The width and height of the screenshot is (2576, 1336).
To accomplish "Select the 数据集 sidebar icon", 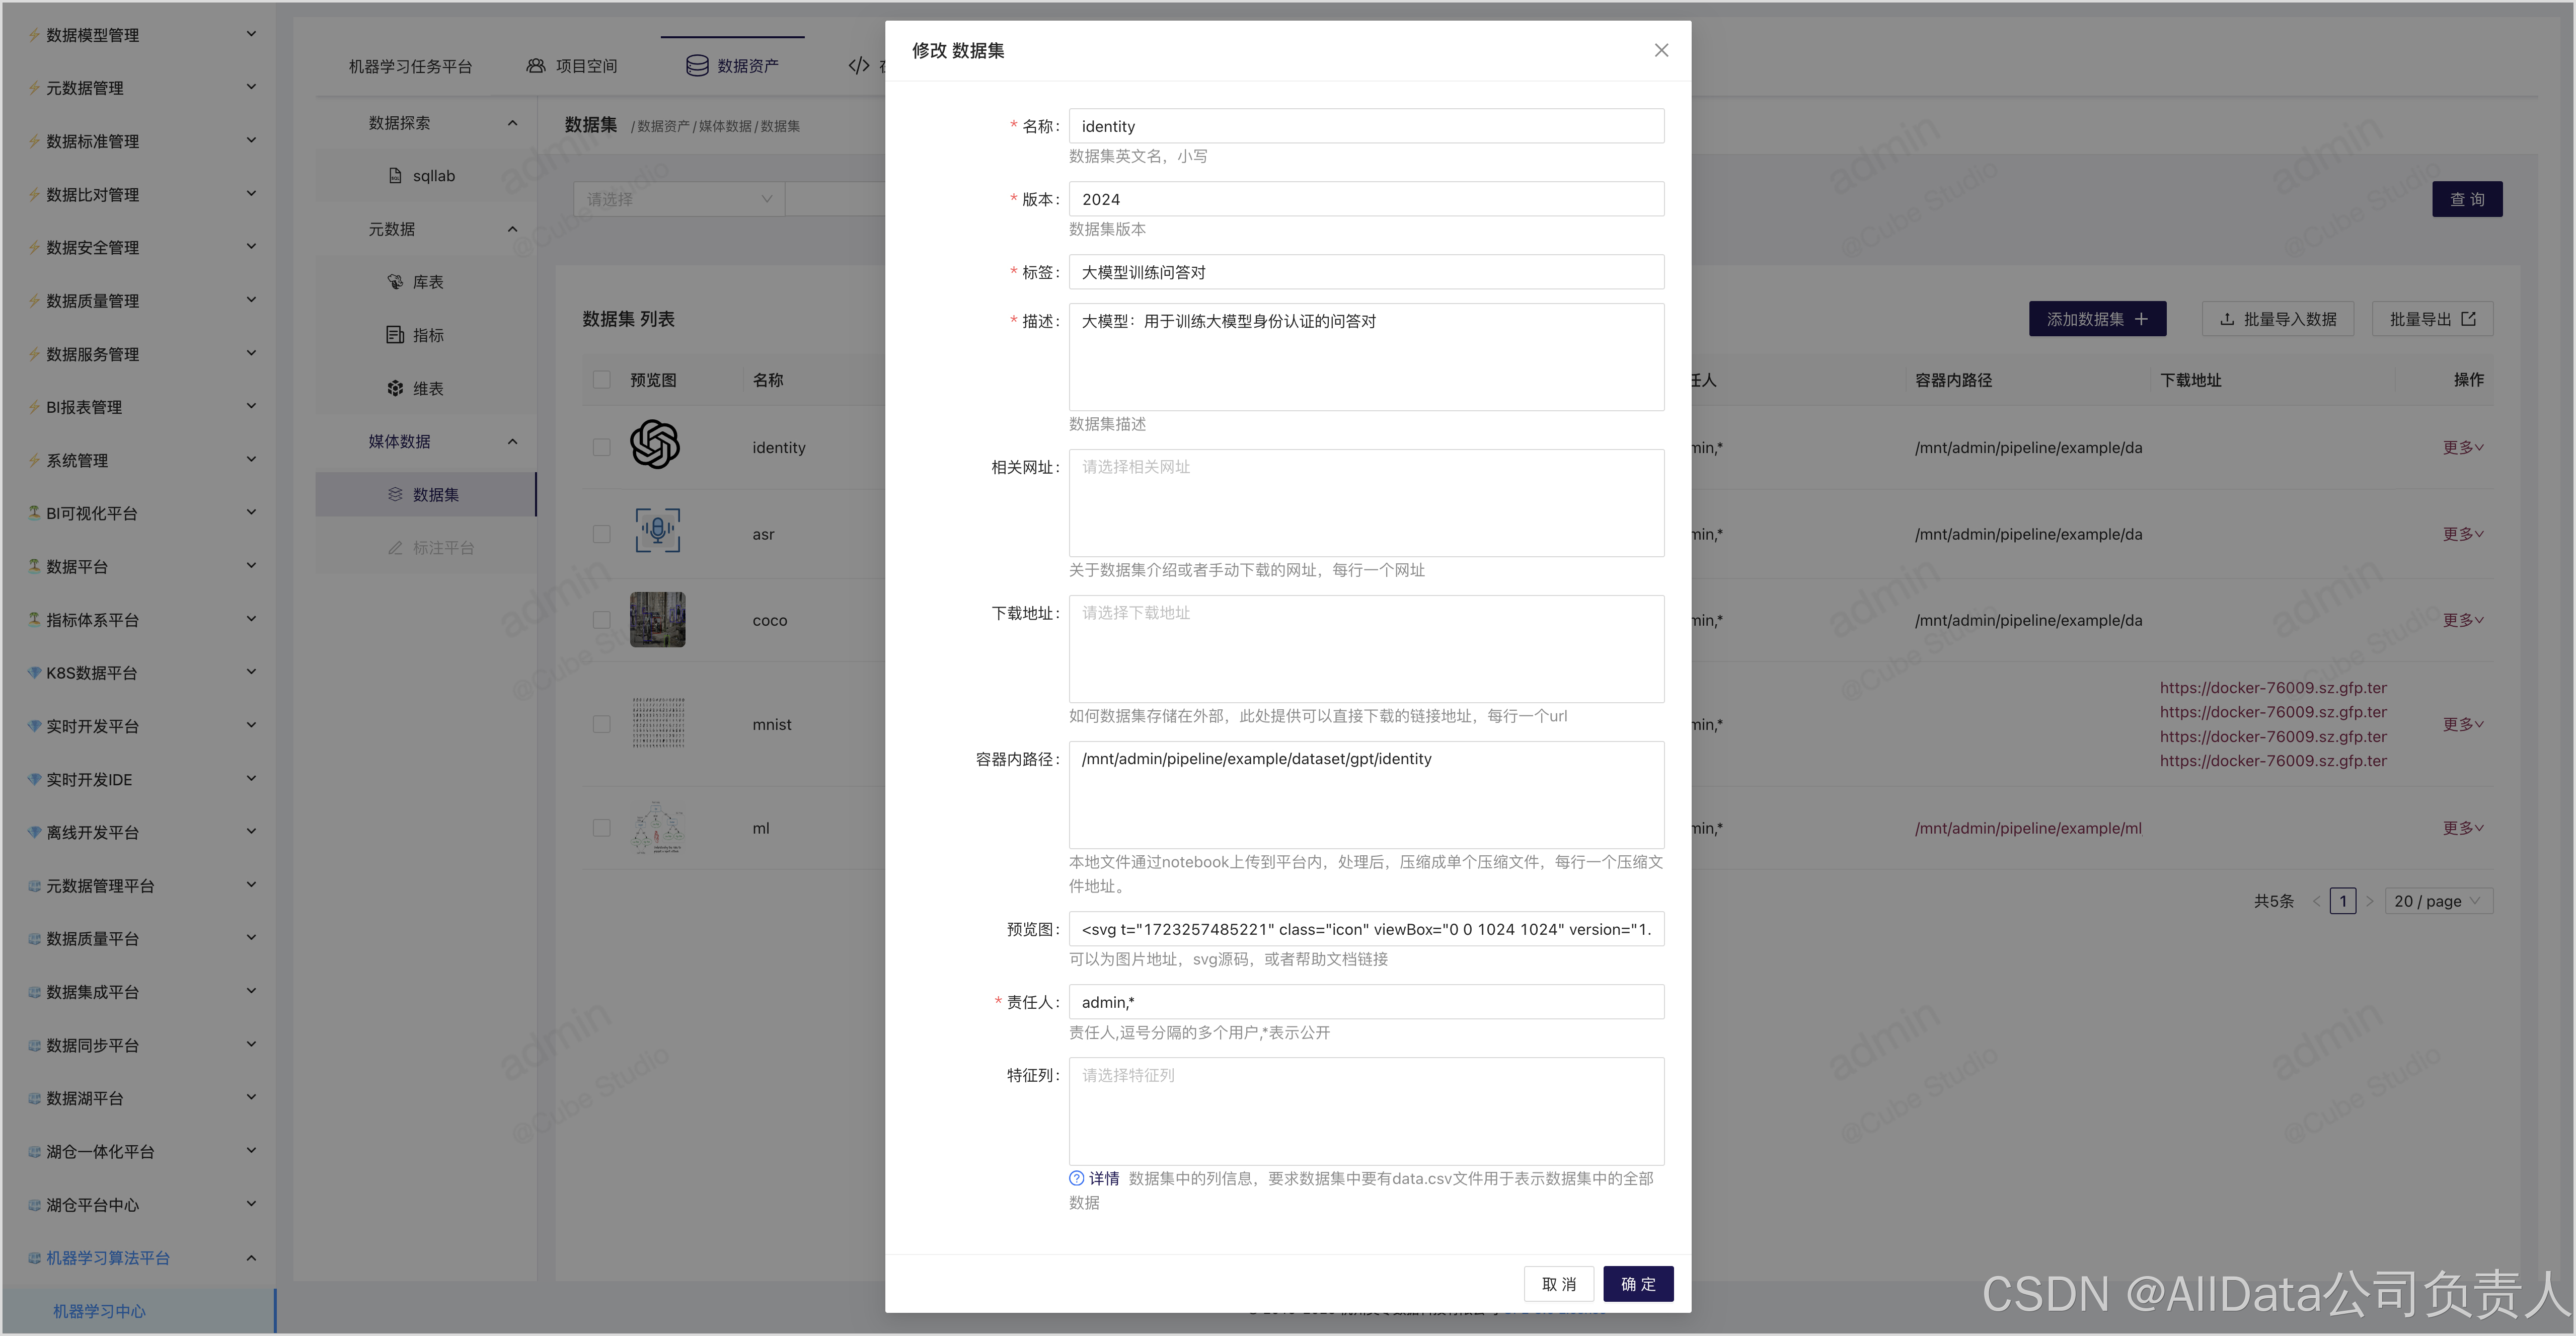I will (395, 494).
